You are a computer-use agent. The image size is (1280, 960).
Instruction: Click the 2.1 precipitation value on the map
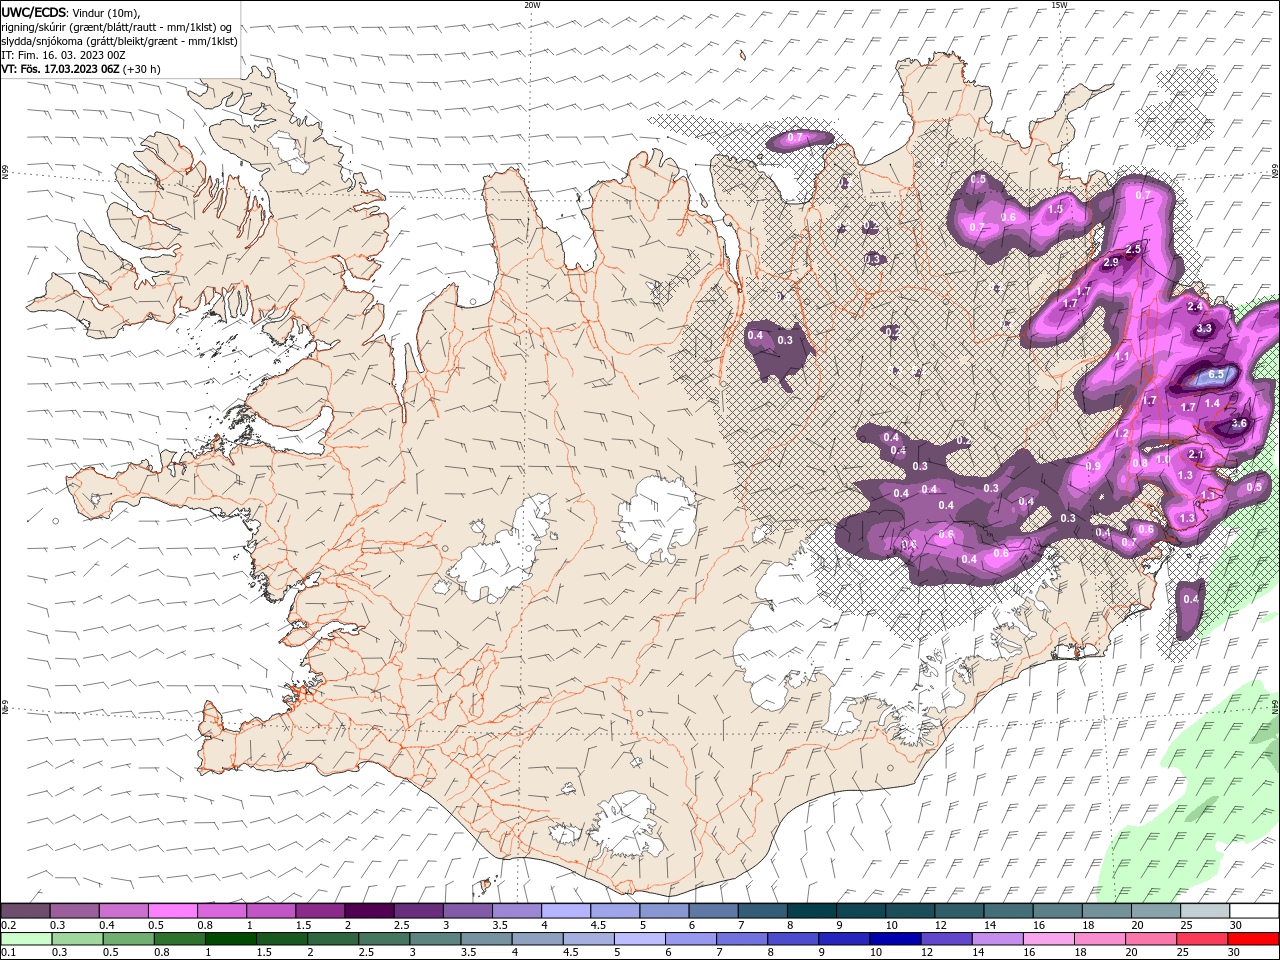click(x=1196, y=454)
